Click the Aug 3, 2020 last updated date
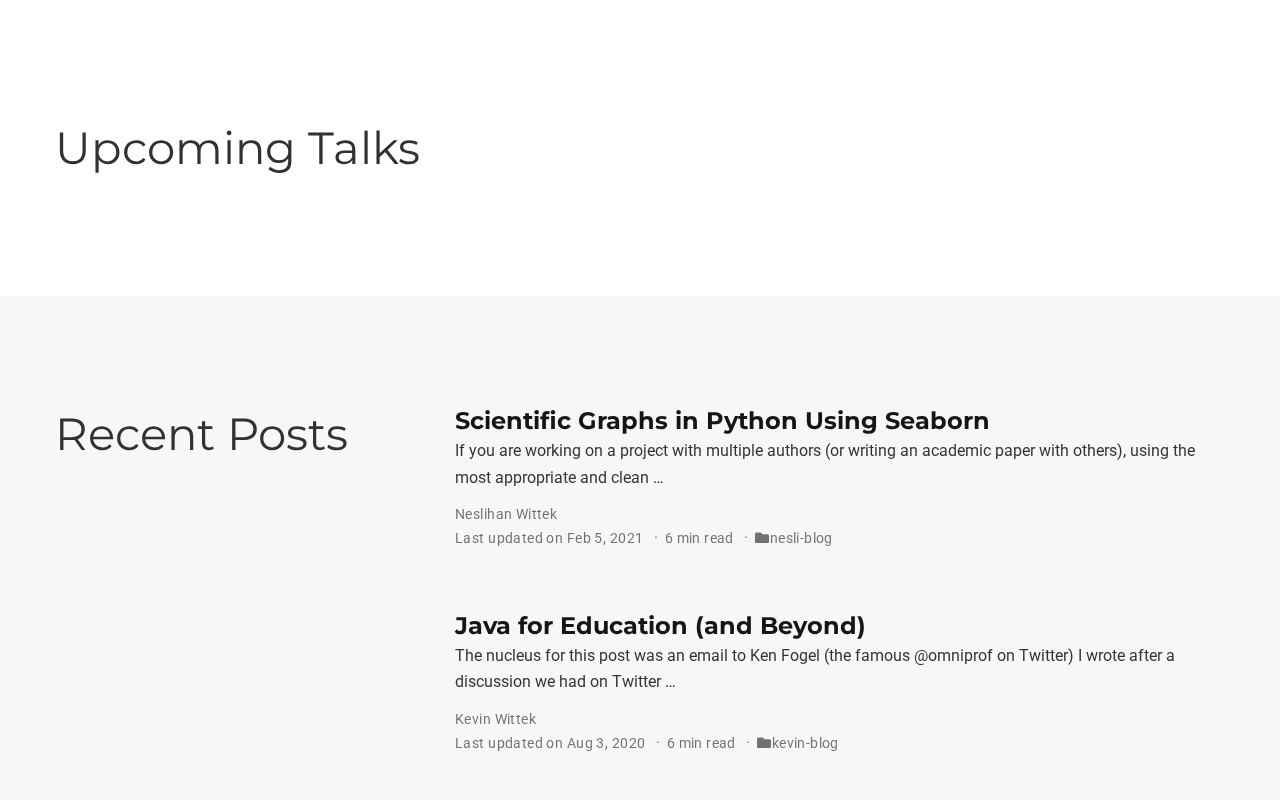 [x=605, y=743]
